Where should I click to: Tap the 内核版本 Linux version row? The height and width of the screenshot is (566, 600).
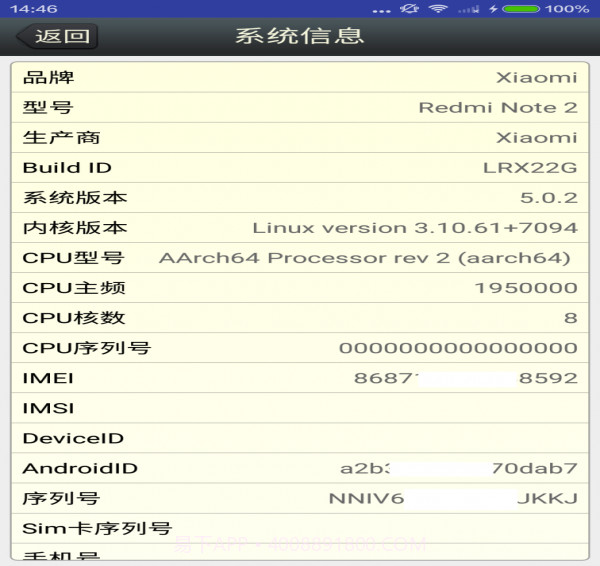pyautogui.click(x=300, y=228)
